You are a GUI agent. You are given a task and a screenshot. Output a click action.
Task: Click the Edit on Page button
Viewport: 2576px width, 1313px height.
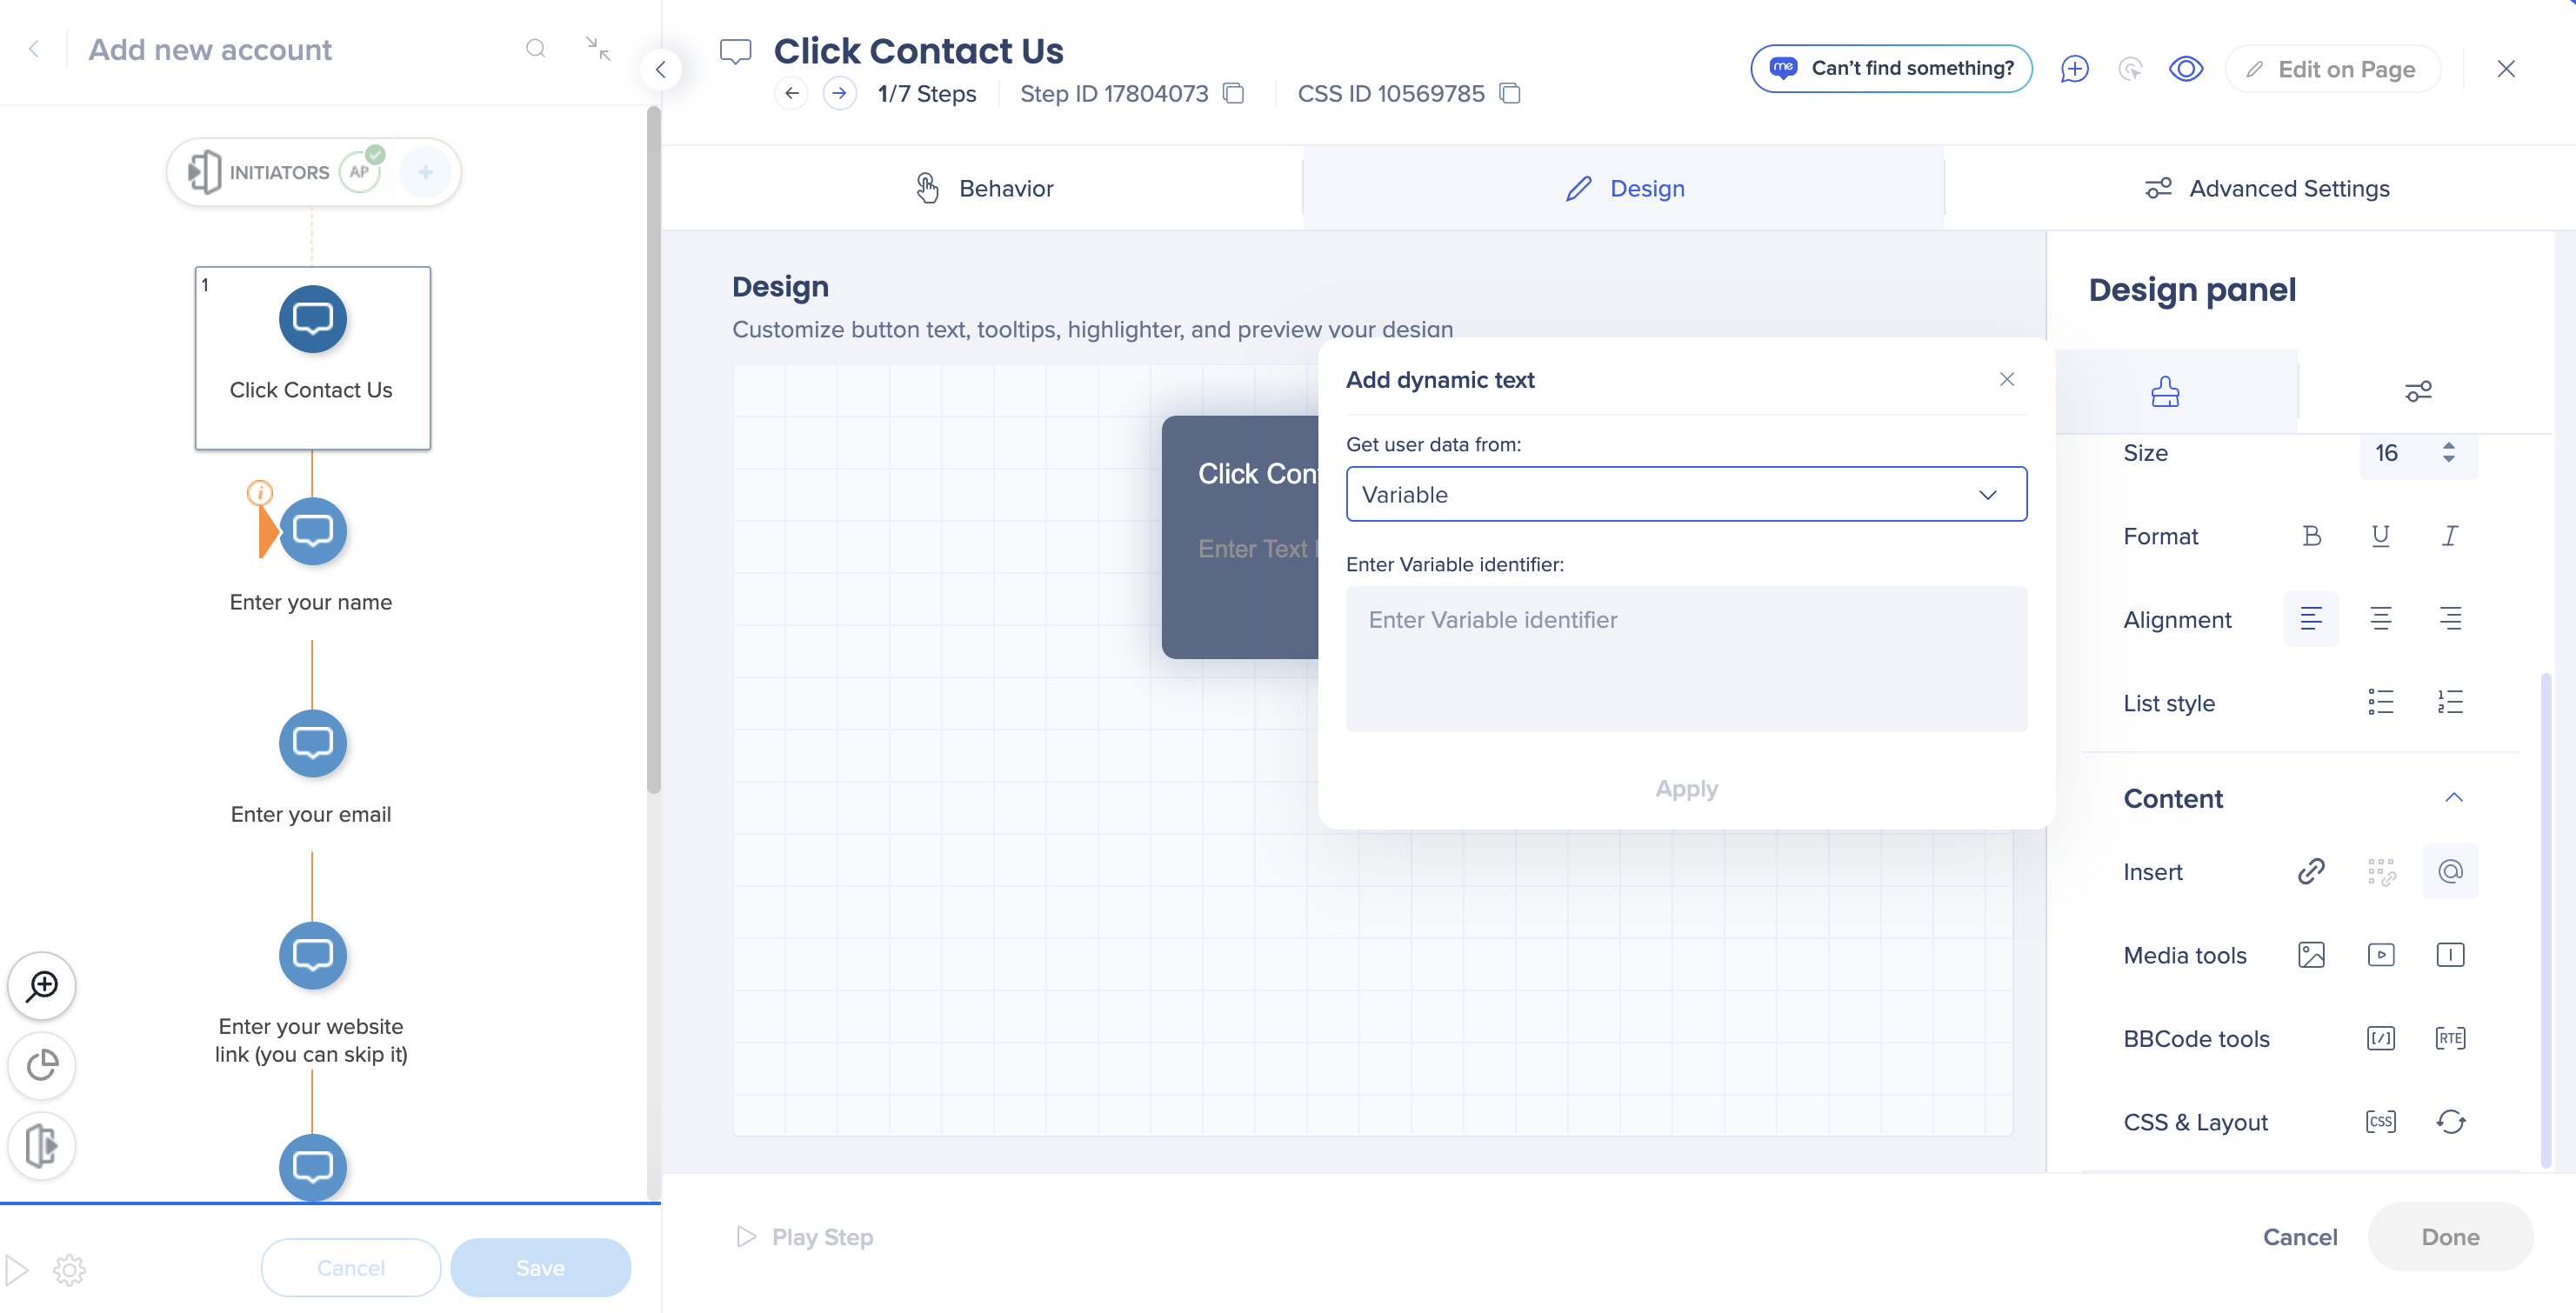pos(2332,69)
